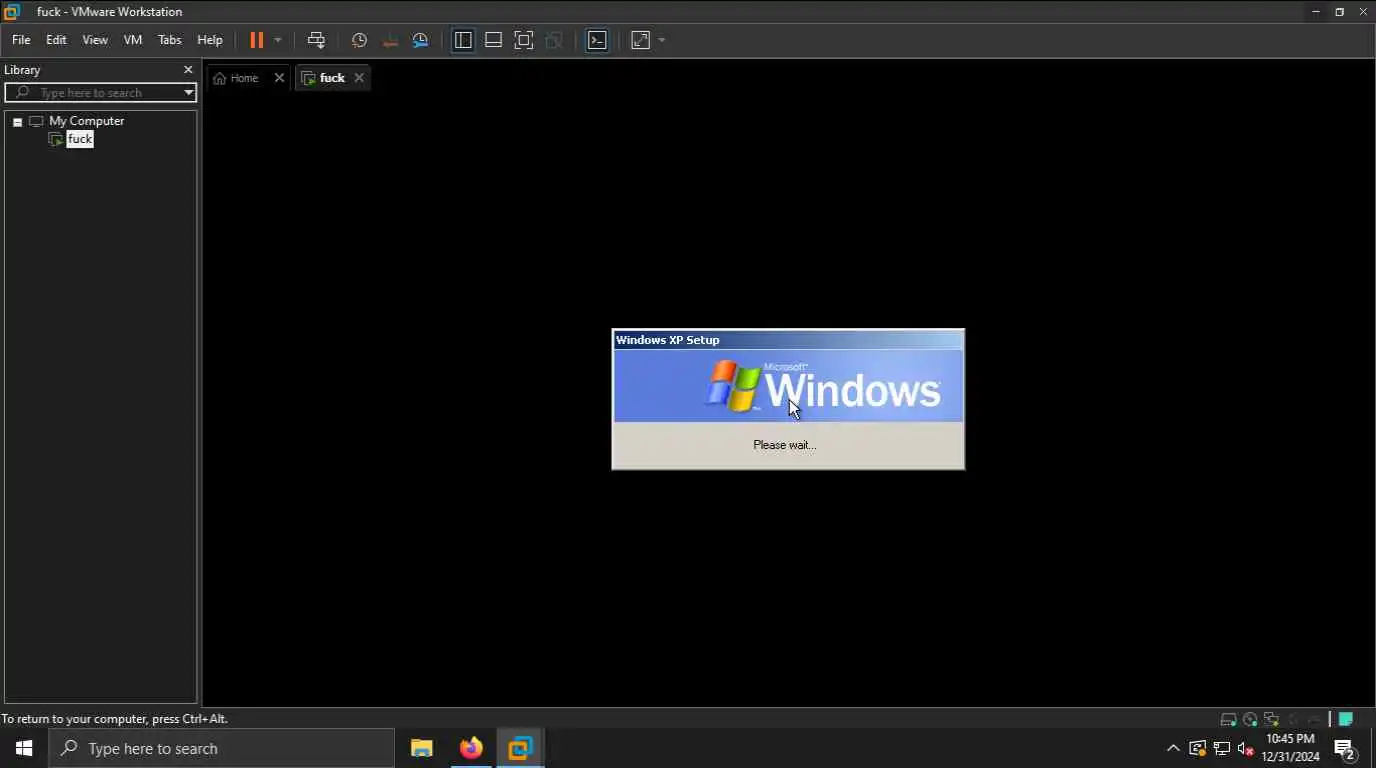Open the Library search dropdown arrow

pos(188,92)
